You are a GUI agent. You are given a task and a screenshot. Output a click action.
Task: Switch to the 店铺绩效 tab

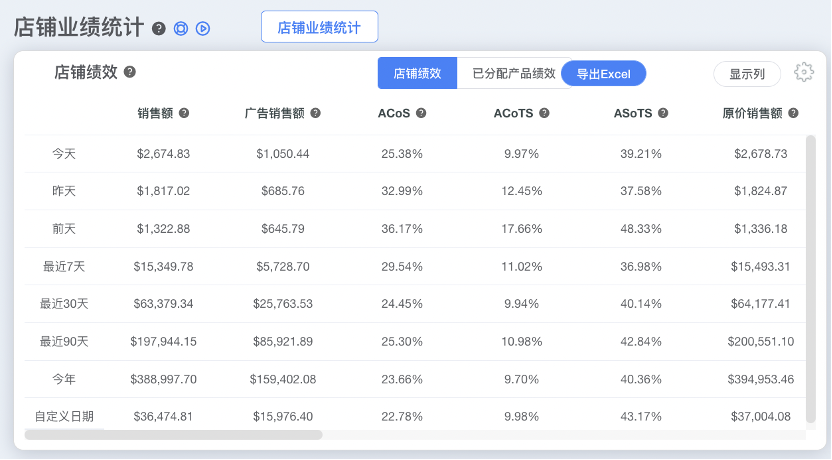[417, 73]
